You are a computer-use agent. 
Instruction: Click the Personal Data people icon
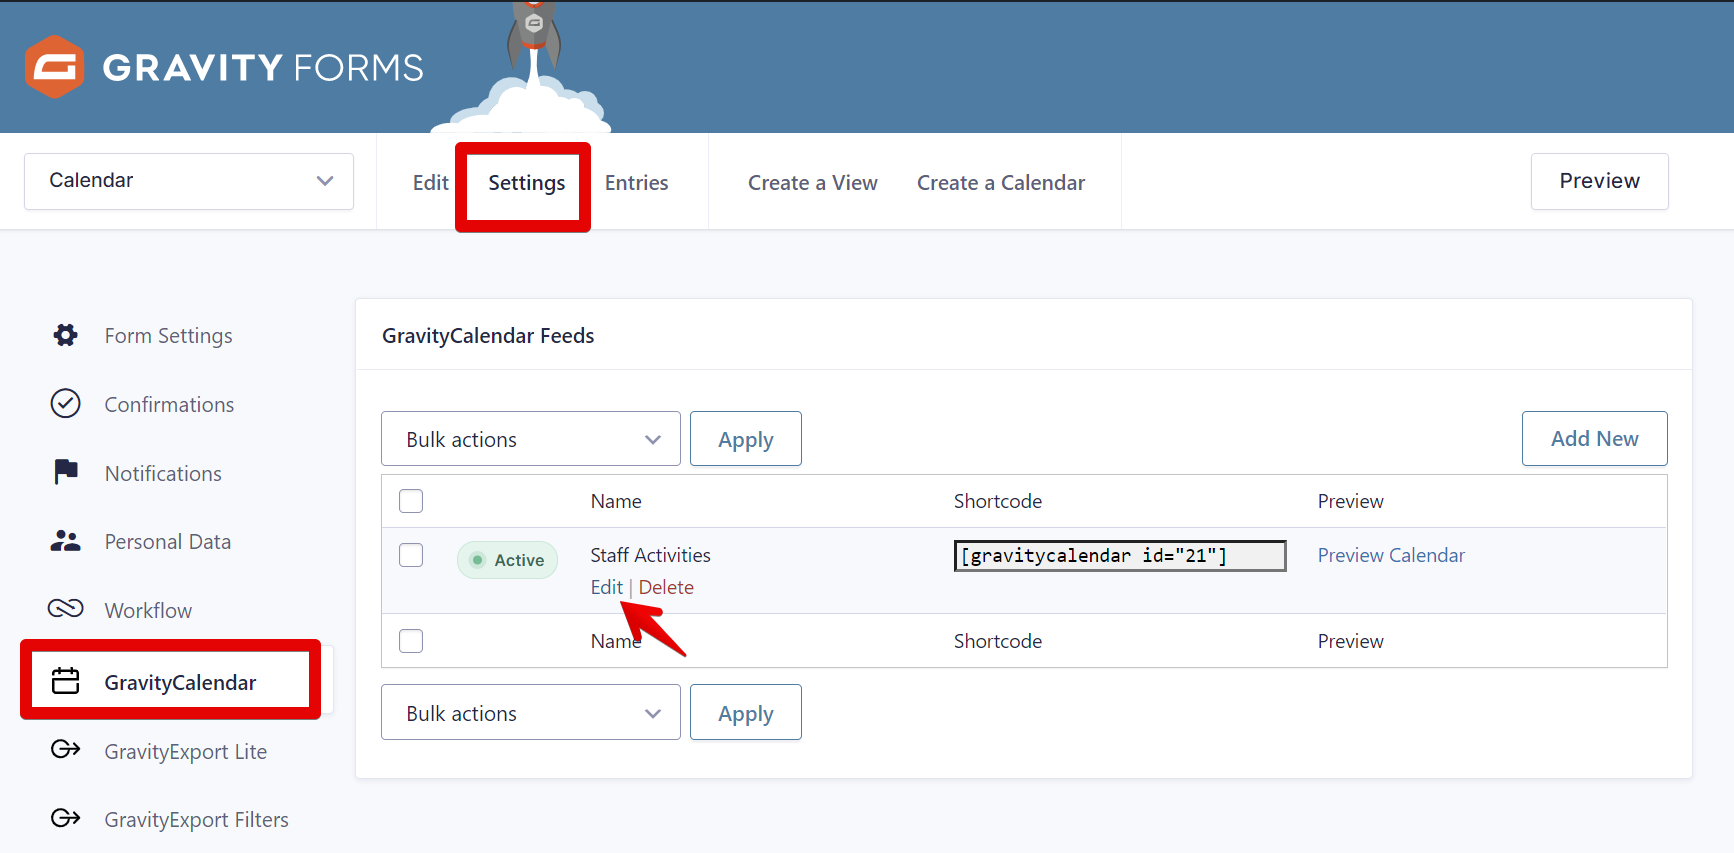click(66, 541)
